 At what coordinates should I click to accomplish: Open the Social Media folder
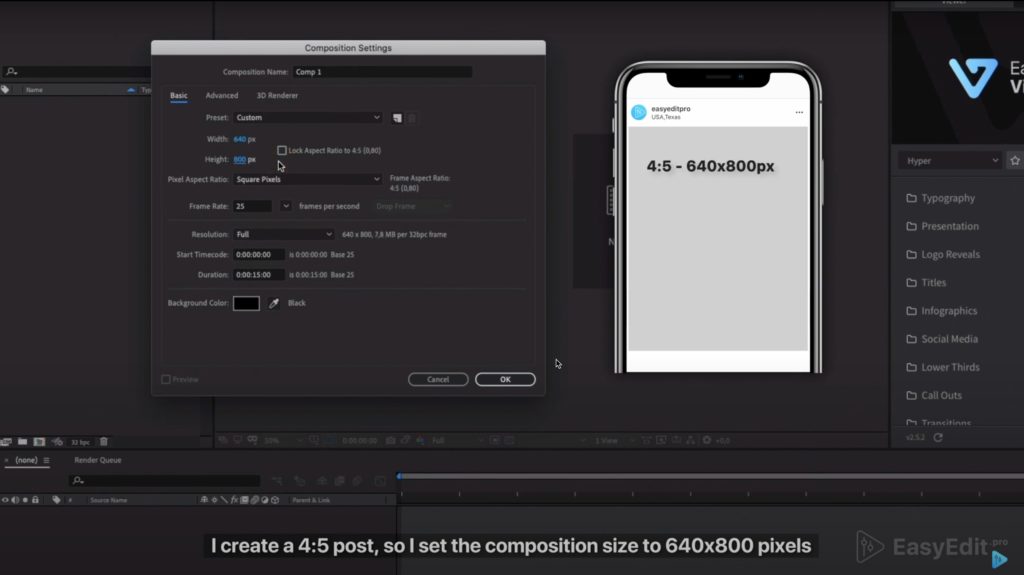click(942, 338)
